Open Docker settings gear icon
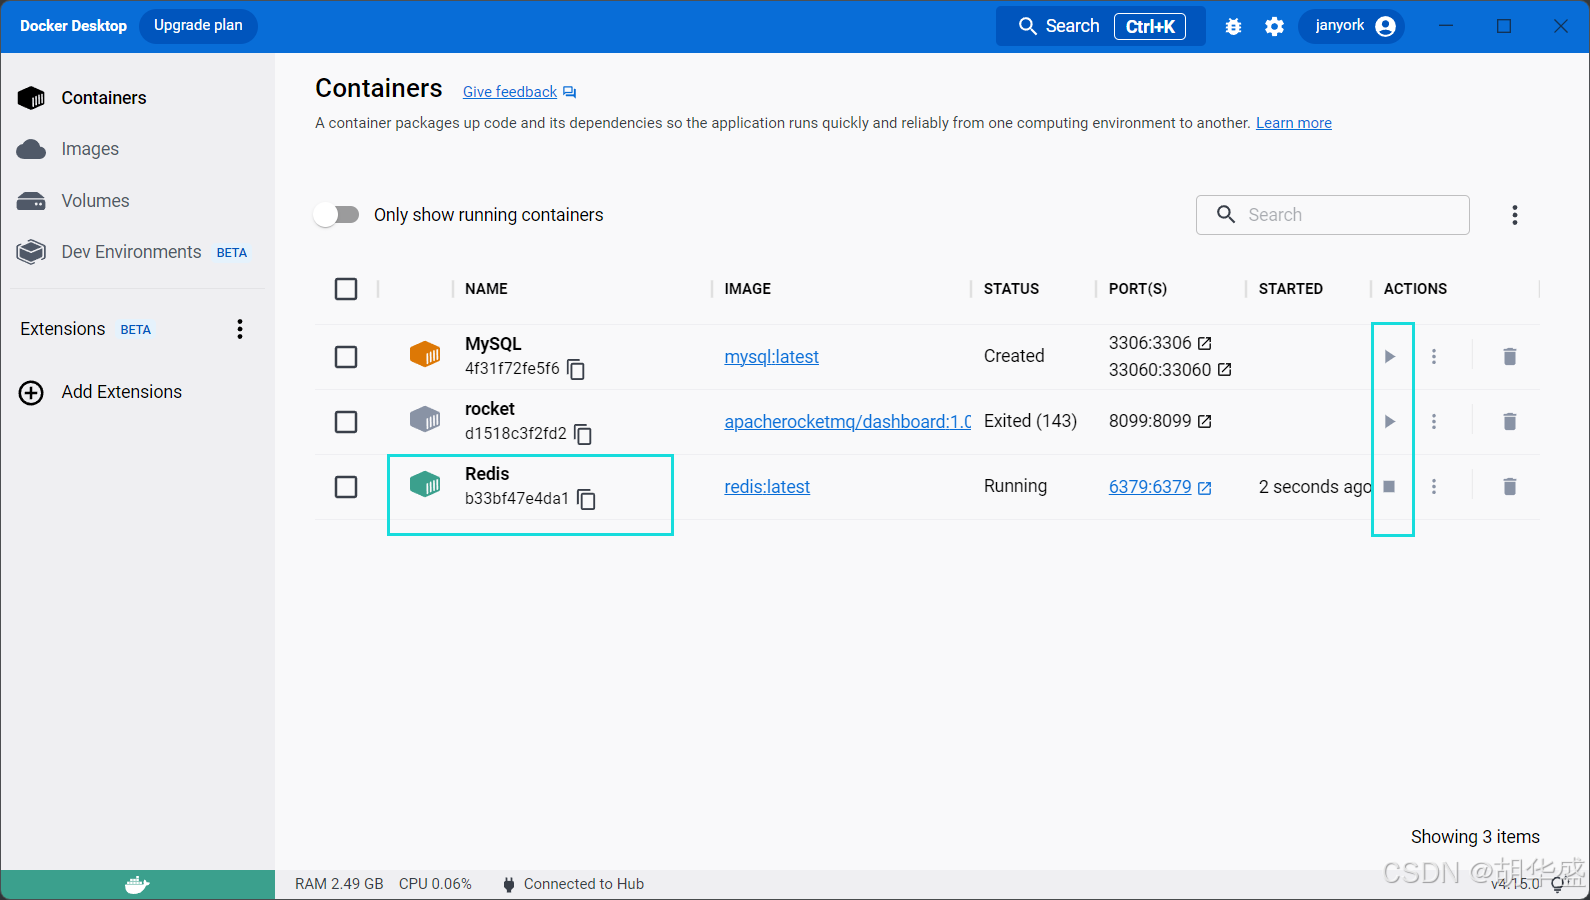Image resolution: width=1590 pixels, height=900 pixels. point(1274,27)
